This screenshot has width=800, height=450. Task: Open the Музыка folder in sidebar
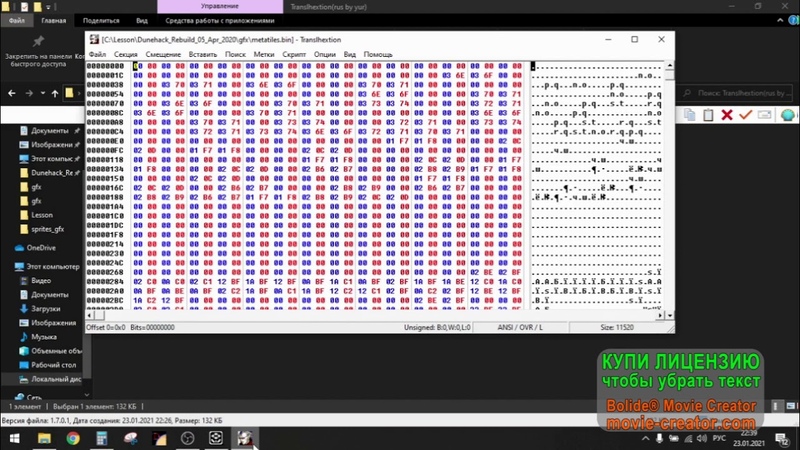tap(44, 337)
